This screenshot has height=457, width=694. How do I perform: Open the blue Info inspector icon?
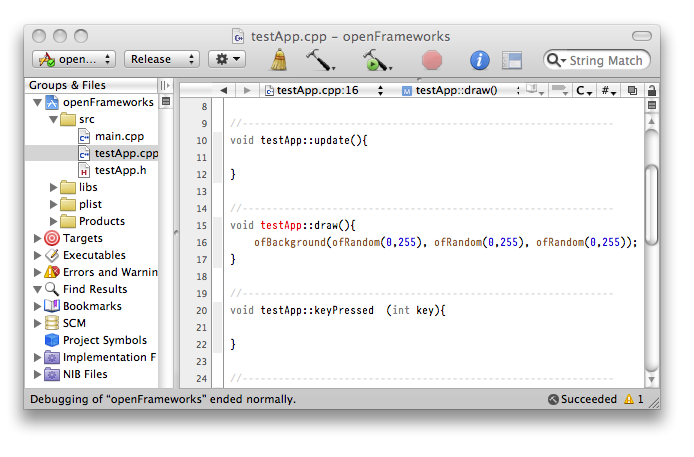tap(480, 60)
